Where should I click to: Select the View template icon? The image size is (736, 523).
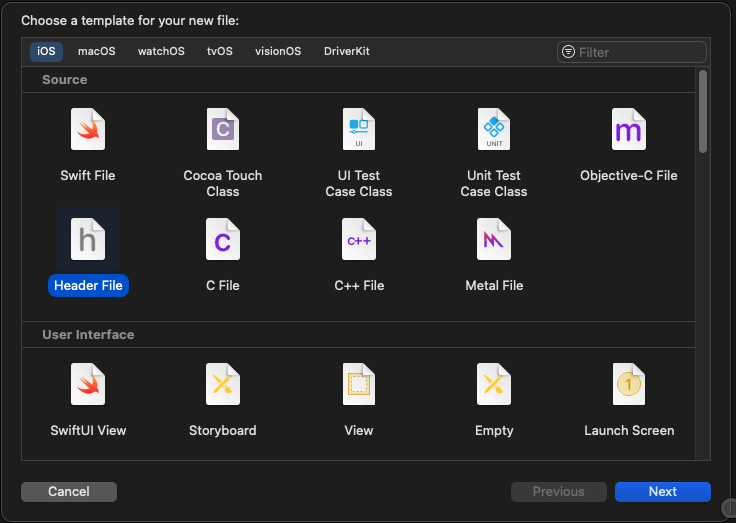[359, 384]
